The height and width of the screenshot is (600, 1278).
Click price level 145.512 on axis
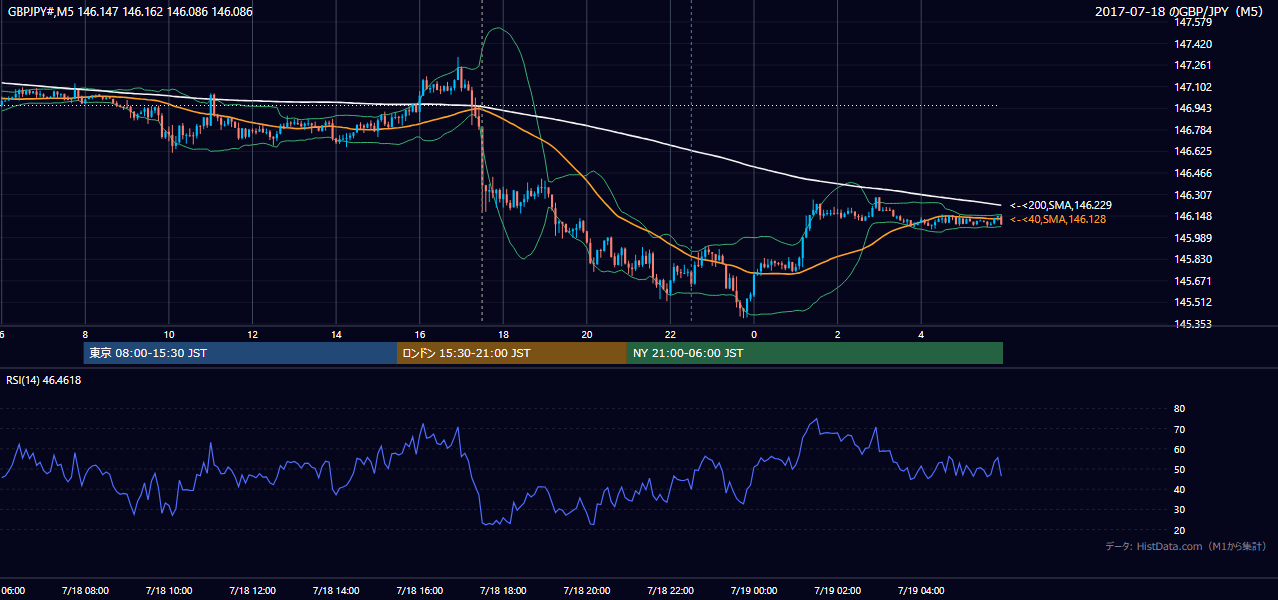(1195, 302)
